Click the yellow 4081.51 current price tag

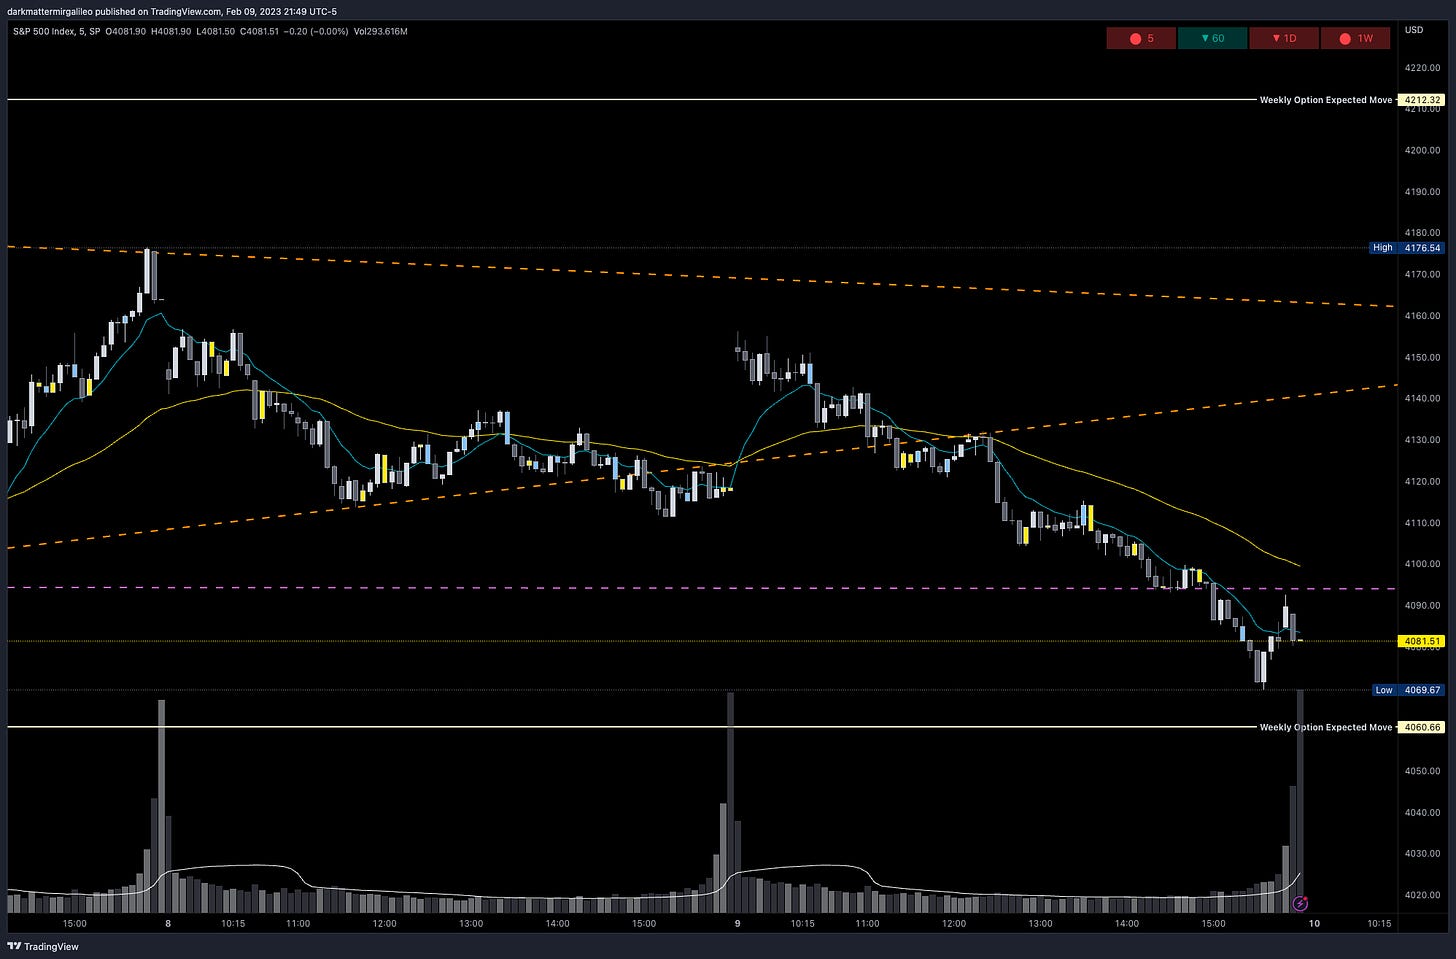1420,641
